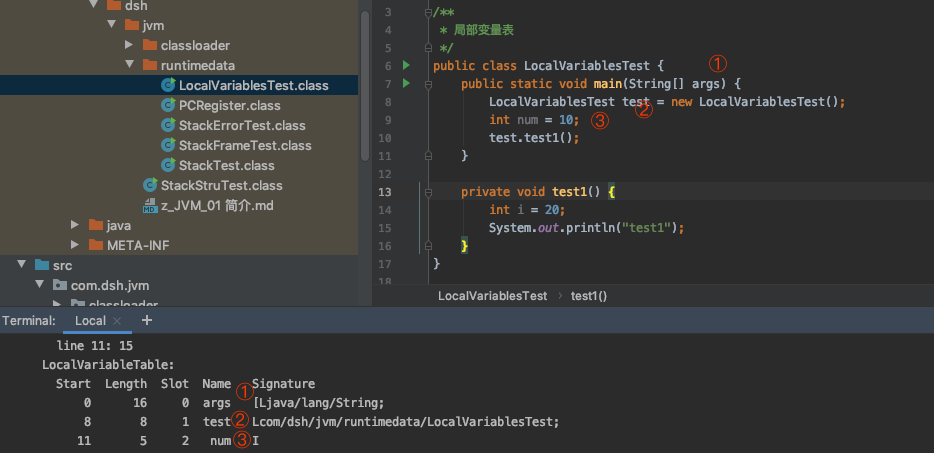The height and width of the screenshot is (453, 934).
Task: Select the PCRegister.class file icon
Action: tap(169, 106)
